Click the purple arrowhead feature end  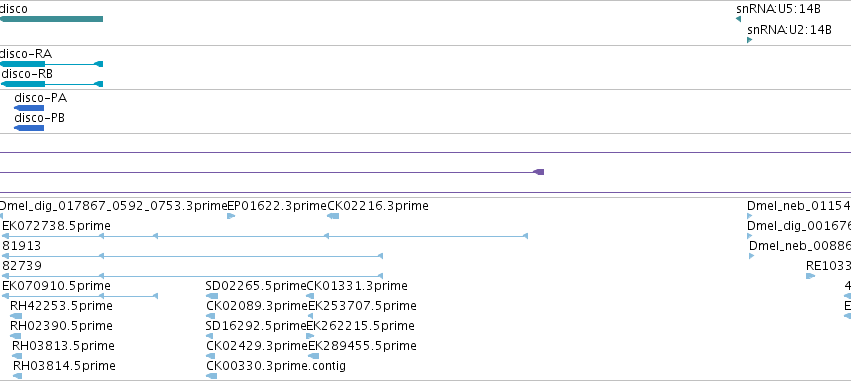click(539, 172)
